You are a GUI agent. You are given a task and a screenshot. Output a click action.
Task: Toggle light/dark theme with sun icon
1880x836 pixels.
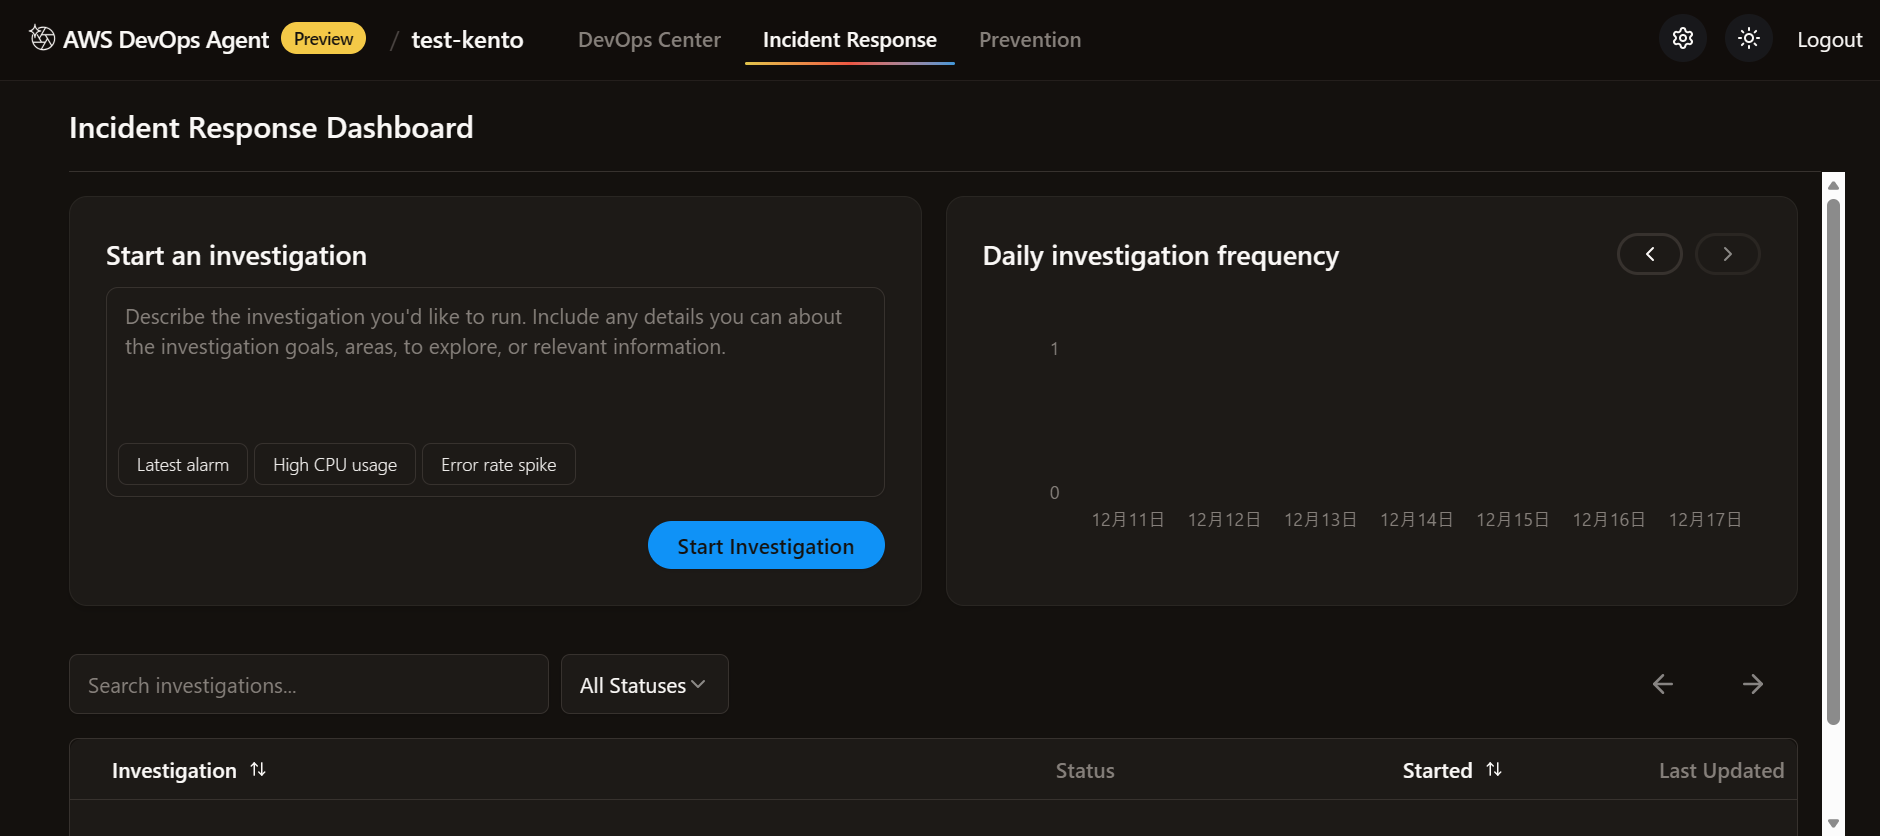1748,39
